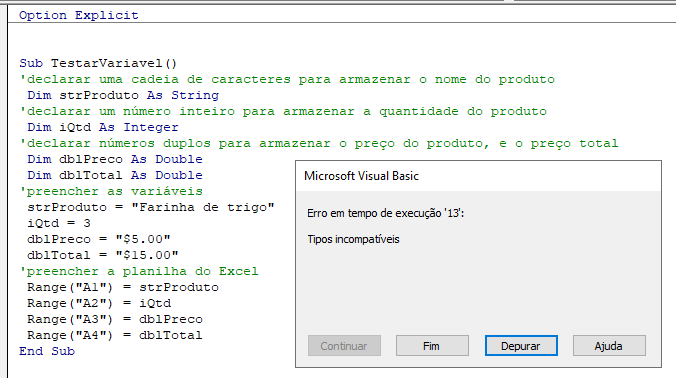Open Ajuda for the runtime error

pos(609,346)
